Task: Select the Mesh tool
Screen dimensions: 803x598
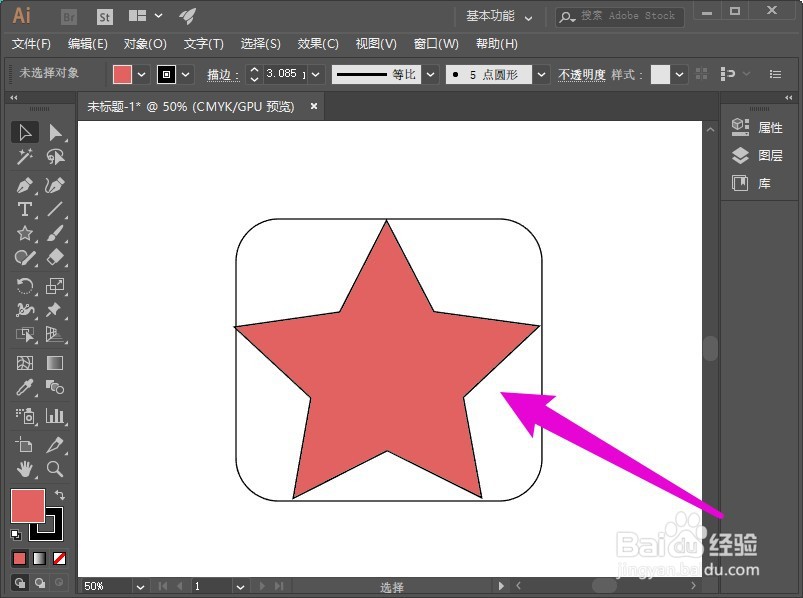Action: 25,363
